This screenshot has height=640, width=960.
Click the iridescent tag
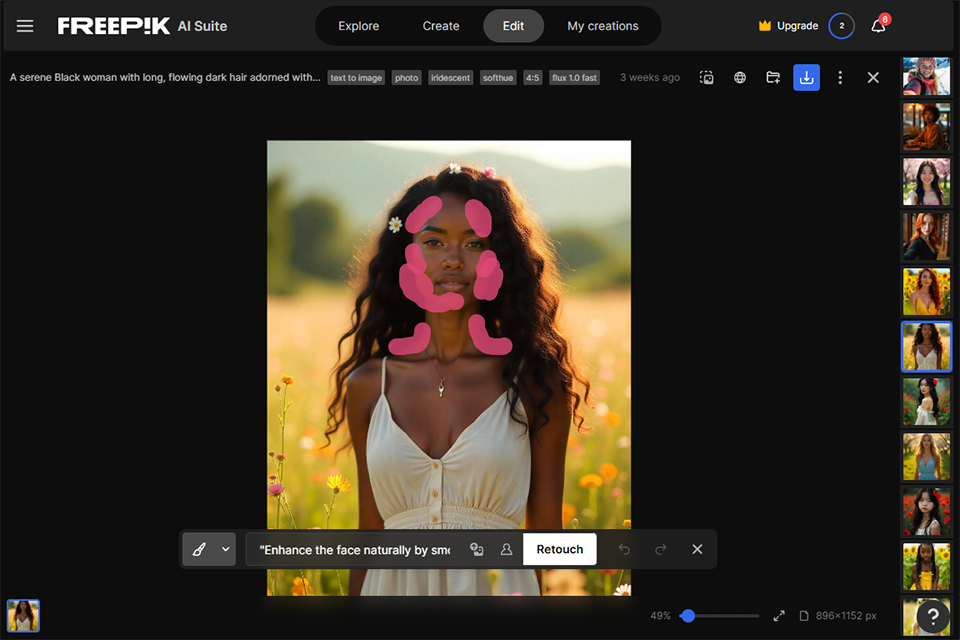pyautogui.click(x=451, y=78)
